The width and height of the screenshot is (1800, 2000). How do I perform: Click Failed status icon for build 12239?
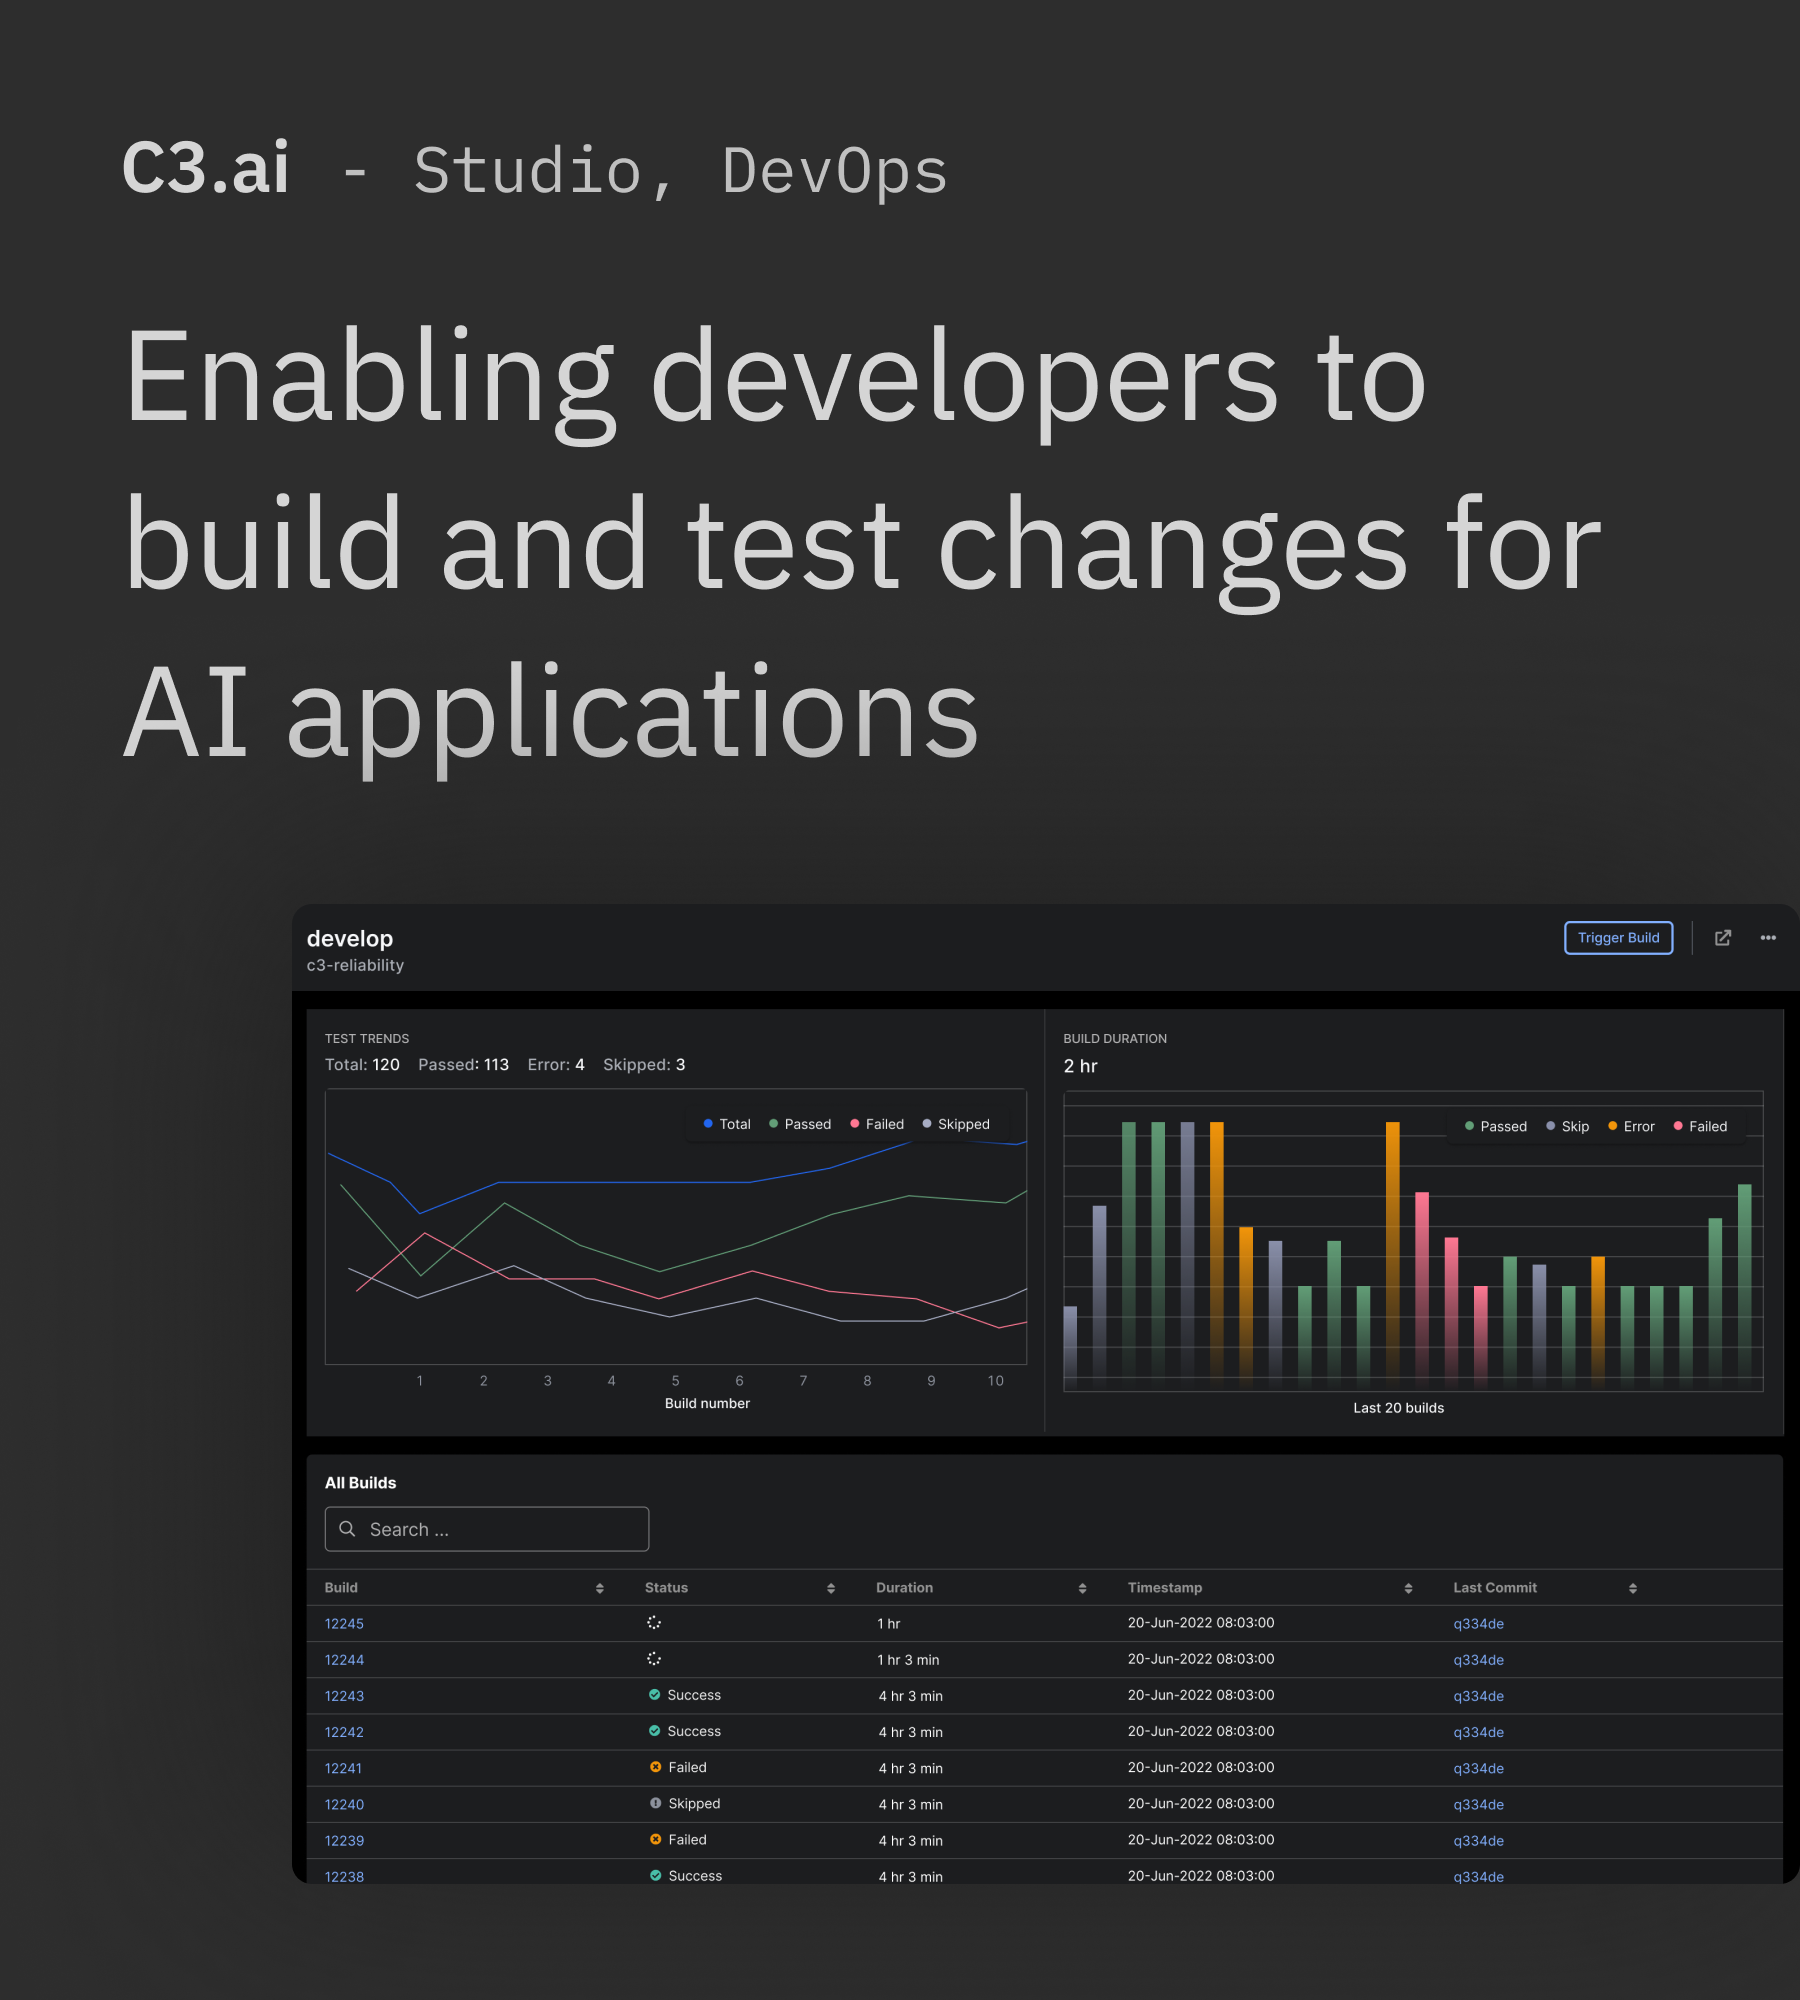click(655, 1839)
